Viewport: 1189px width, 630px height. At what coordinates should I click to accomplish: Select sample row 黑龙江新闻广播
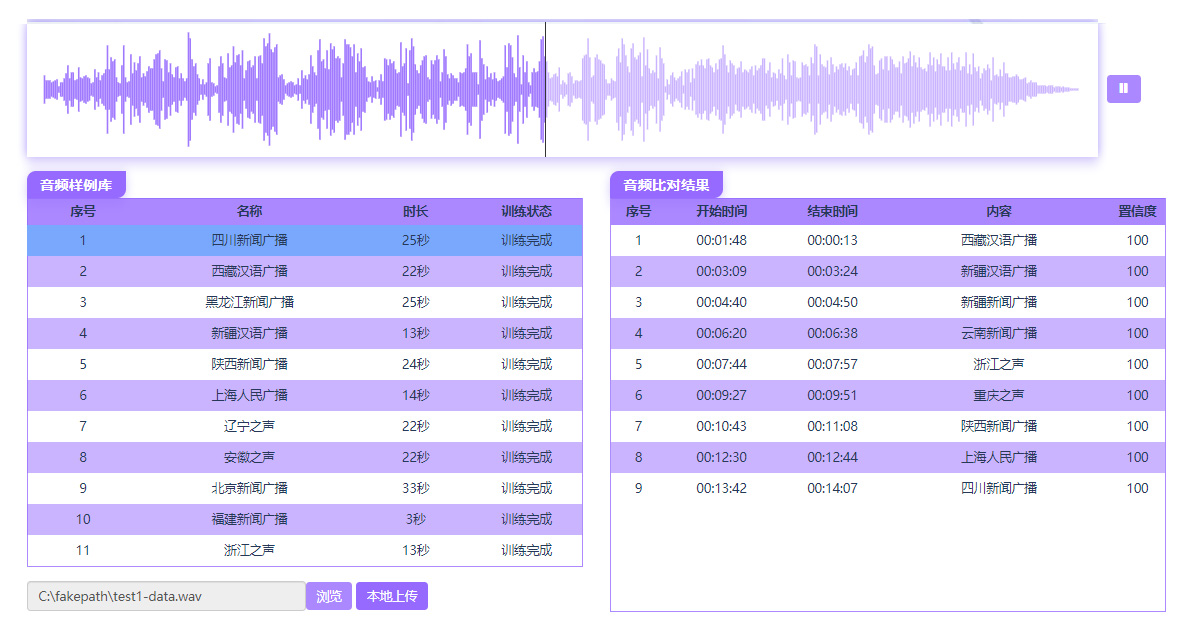(305, 302)
